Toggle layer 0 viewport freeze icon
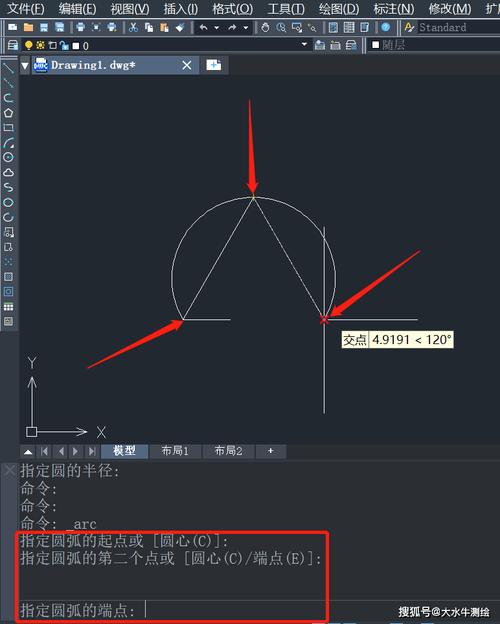The image size is (500, 624). 52,45
